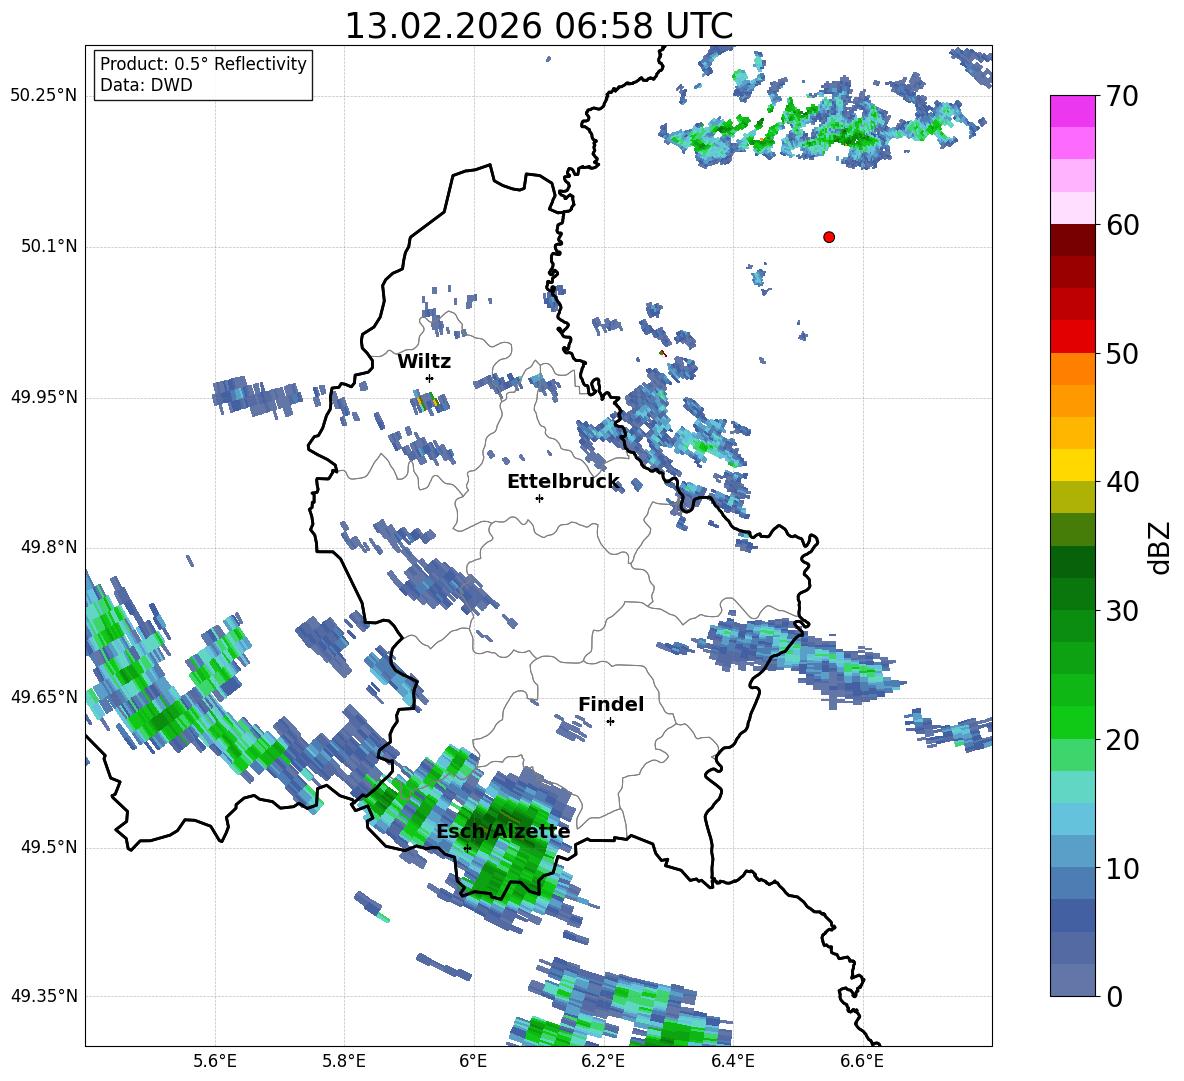1184x1081 pixels.
Task: Click the 6°E longitude label
Action: 473,1062
